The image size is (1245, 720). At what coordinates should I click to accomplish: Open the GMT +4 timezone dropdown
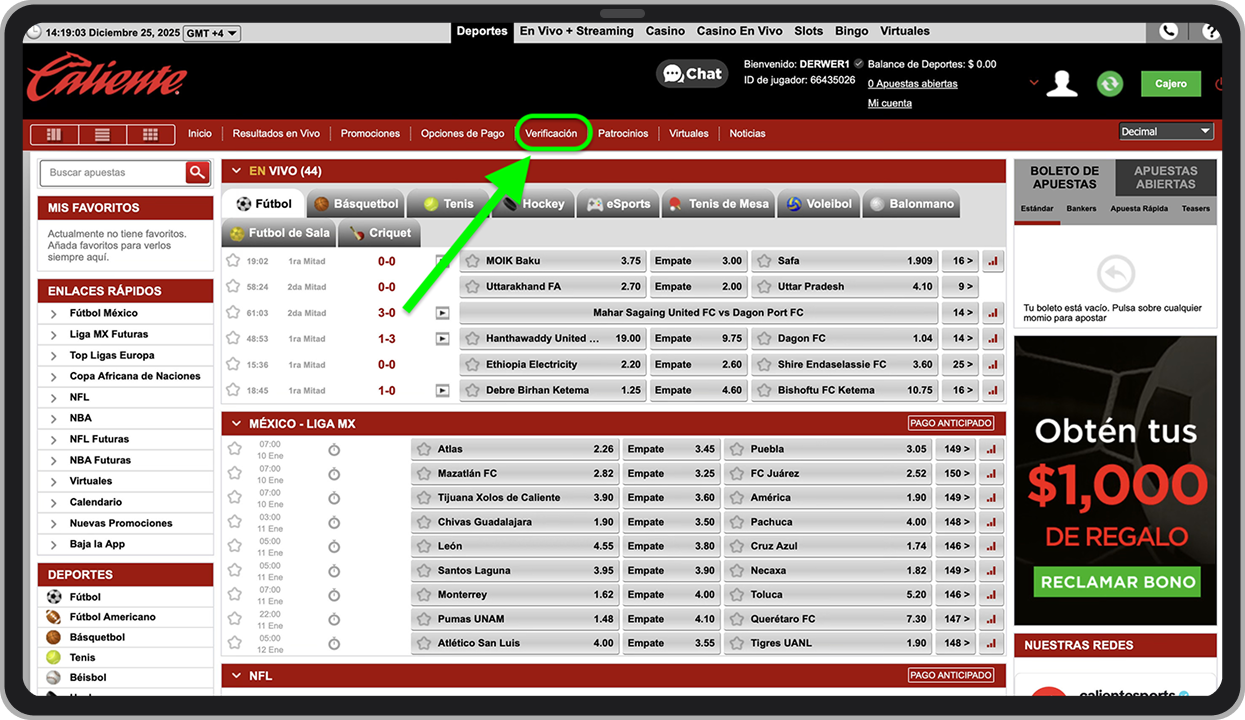[x=212, y=33]
